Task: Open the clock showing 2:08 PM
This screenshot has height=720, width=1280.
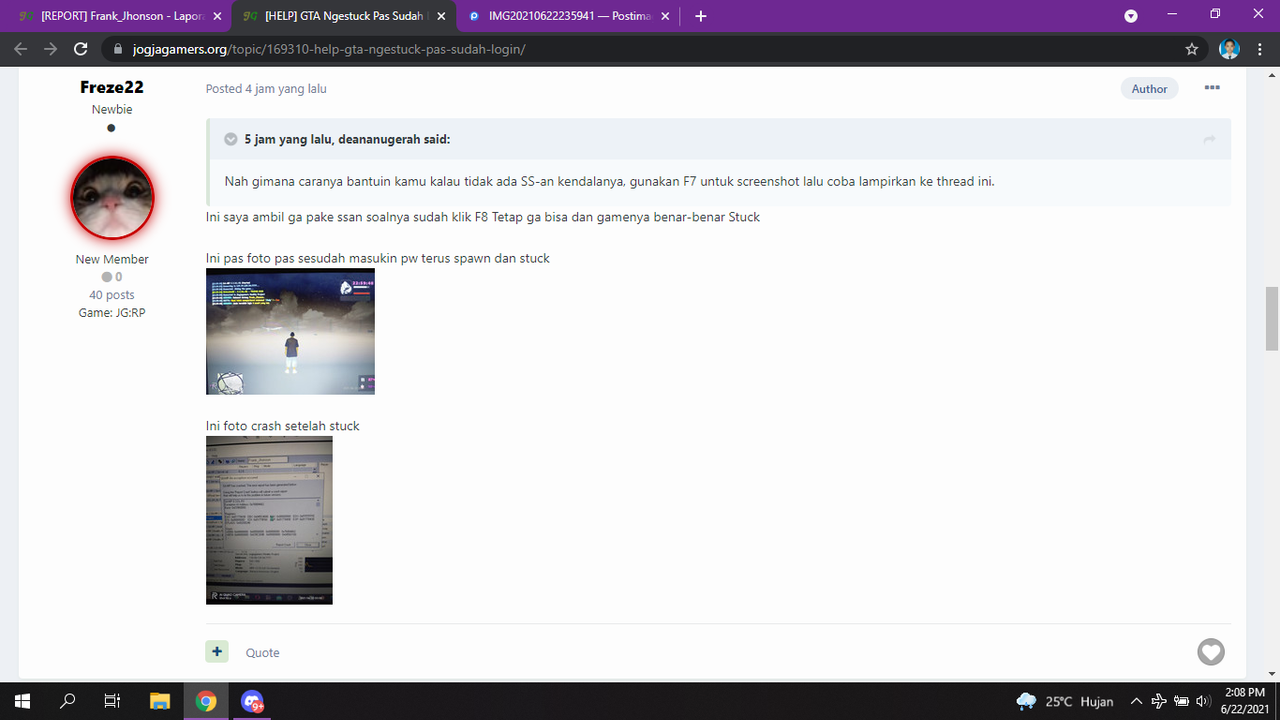Action: click(x=1244, y=701)
